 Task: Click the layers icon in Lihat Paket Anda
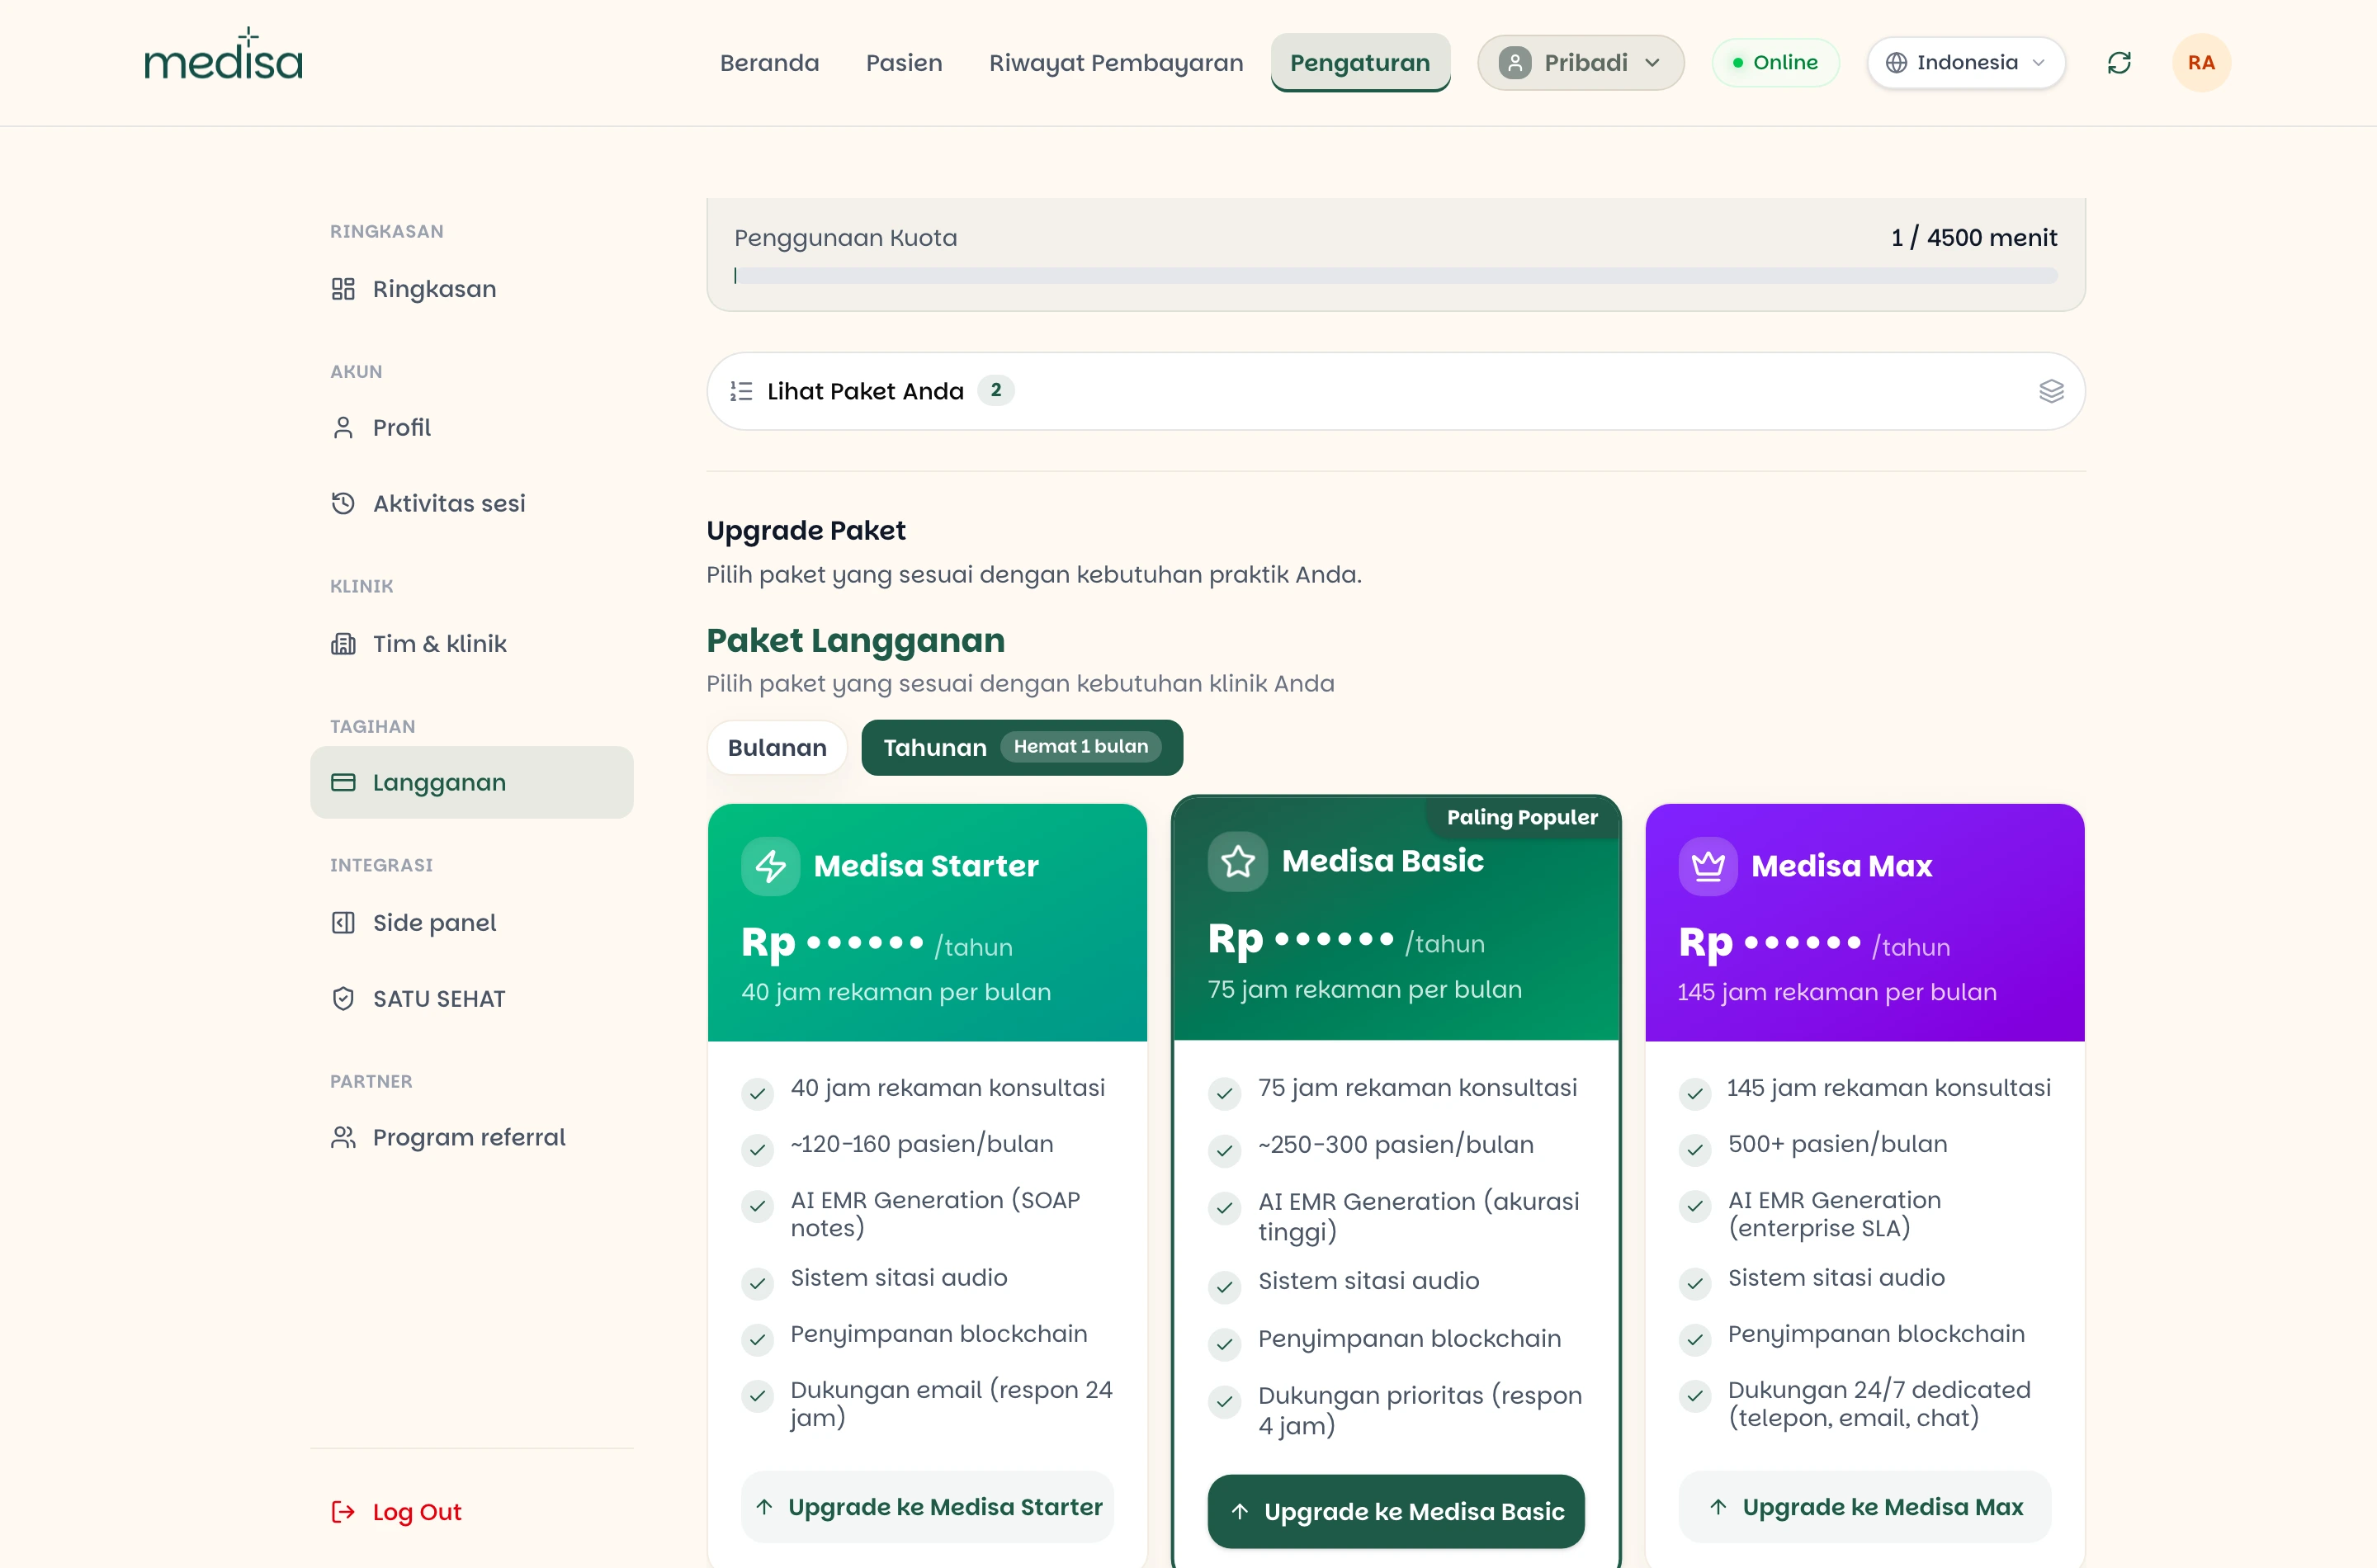[2051, 391]
